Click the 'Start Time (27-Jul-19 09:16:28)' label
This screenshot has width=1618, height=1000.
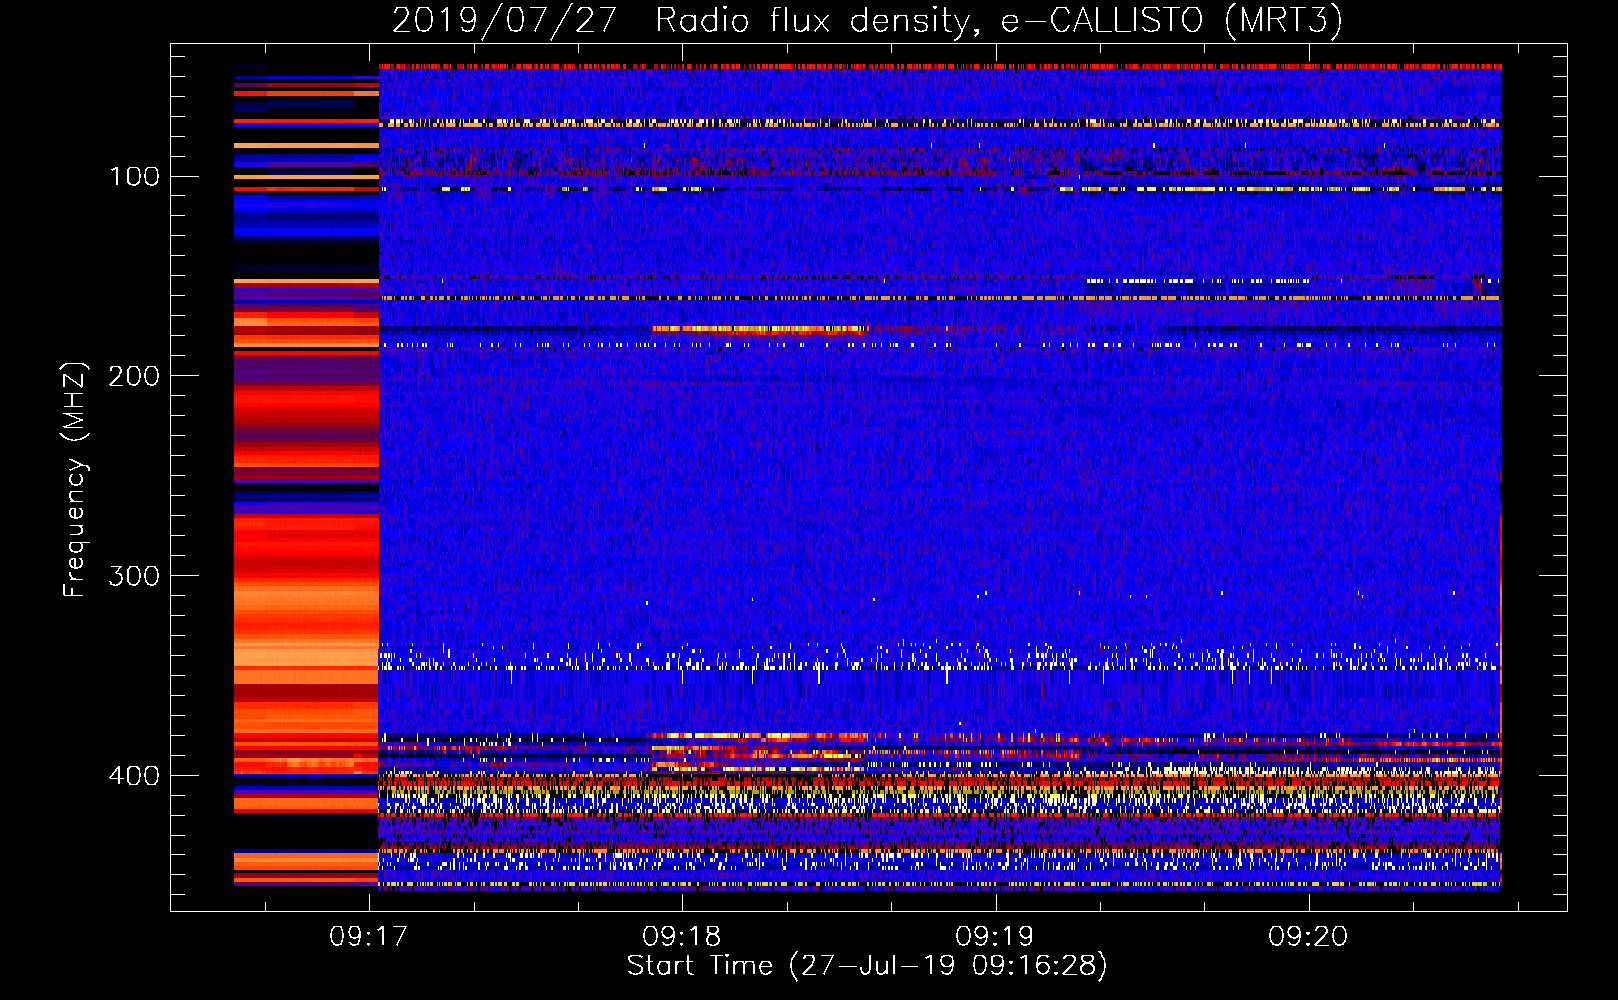click(x=867, y=966)
